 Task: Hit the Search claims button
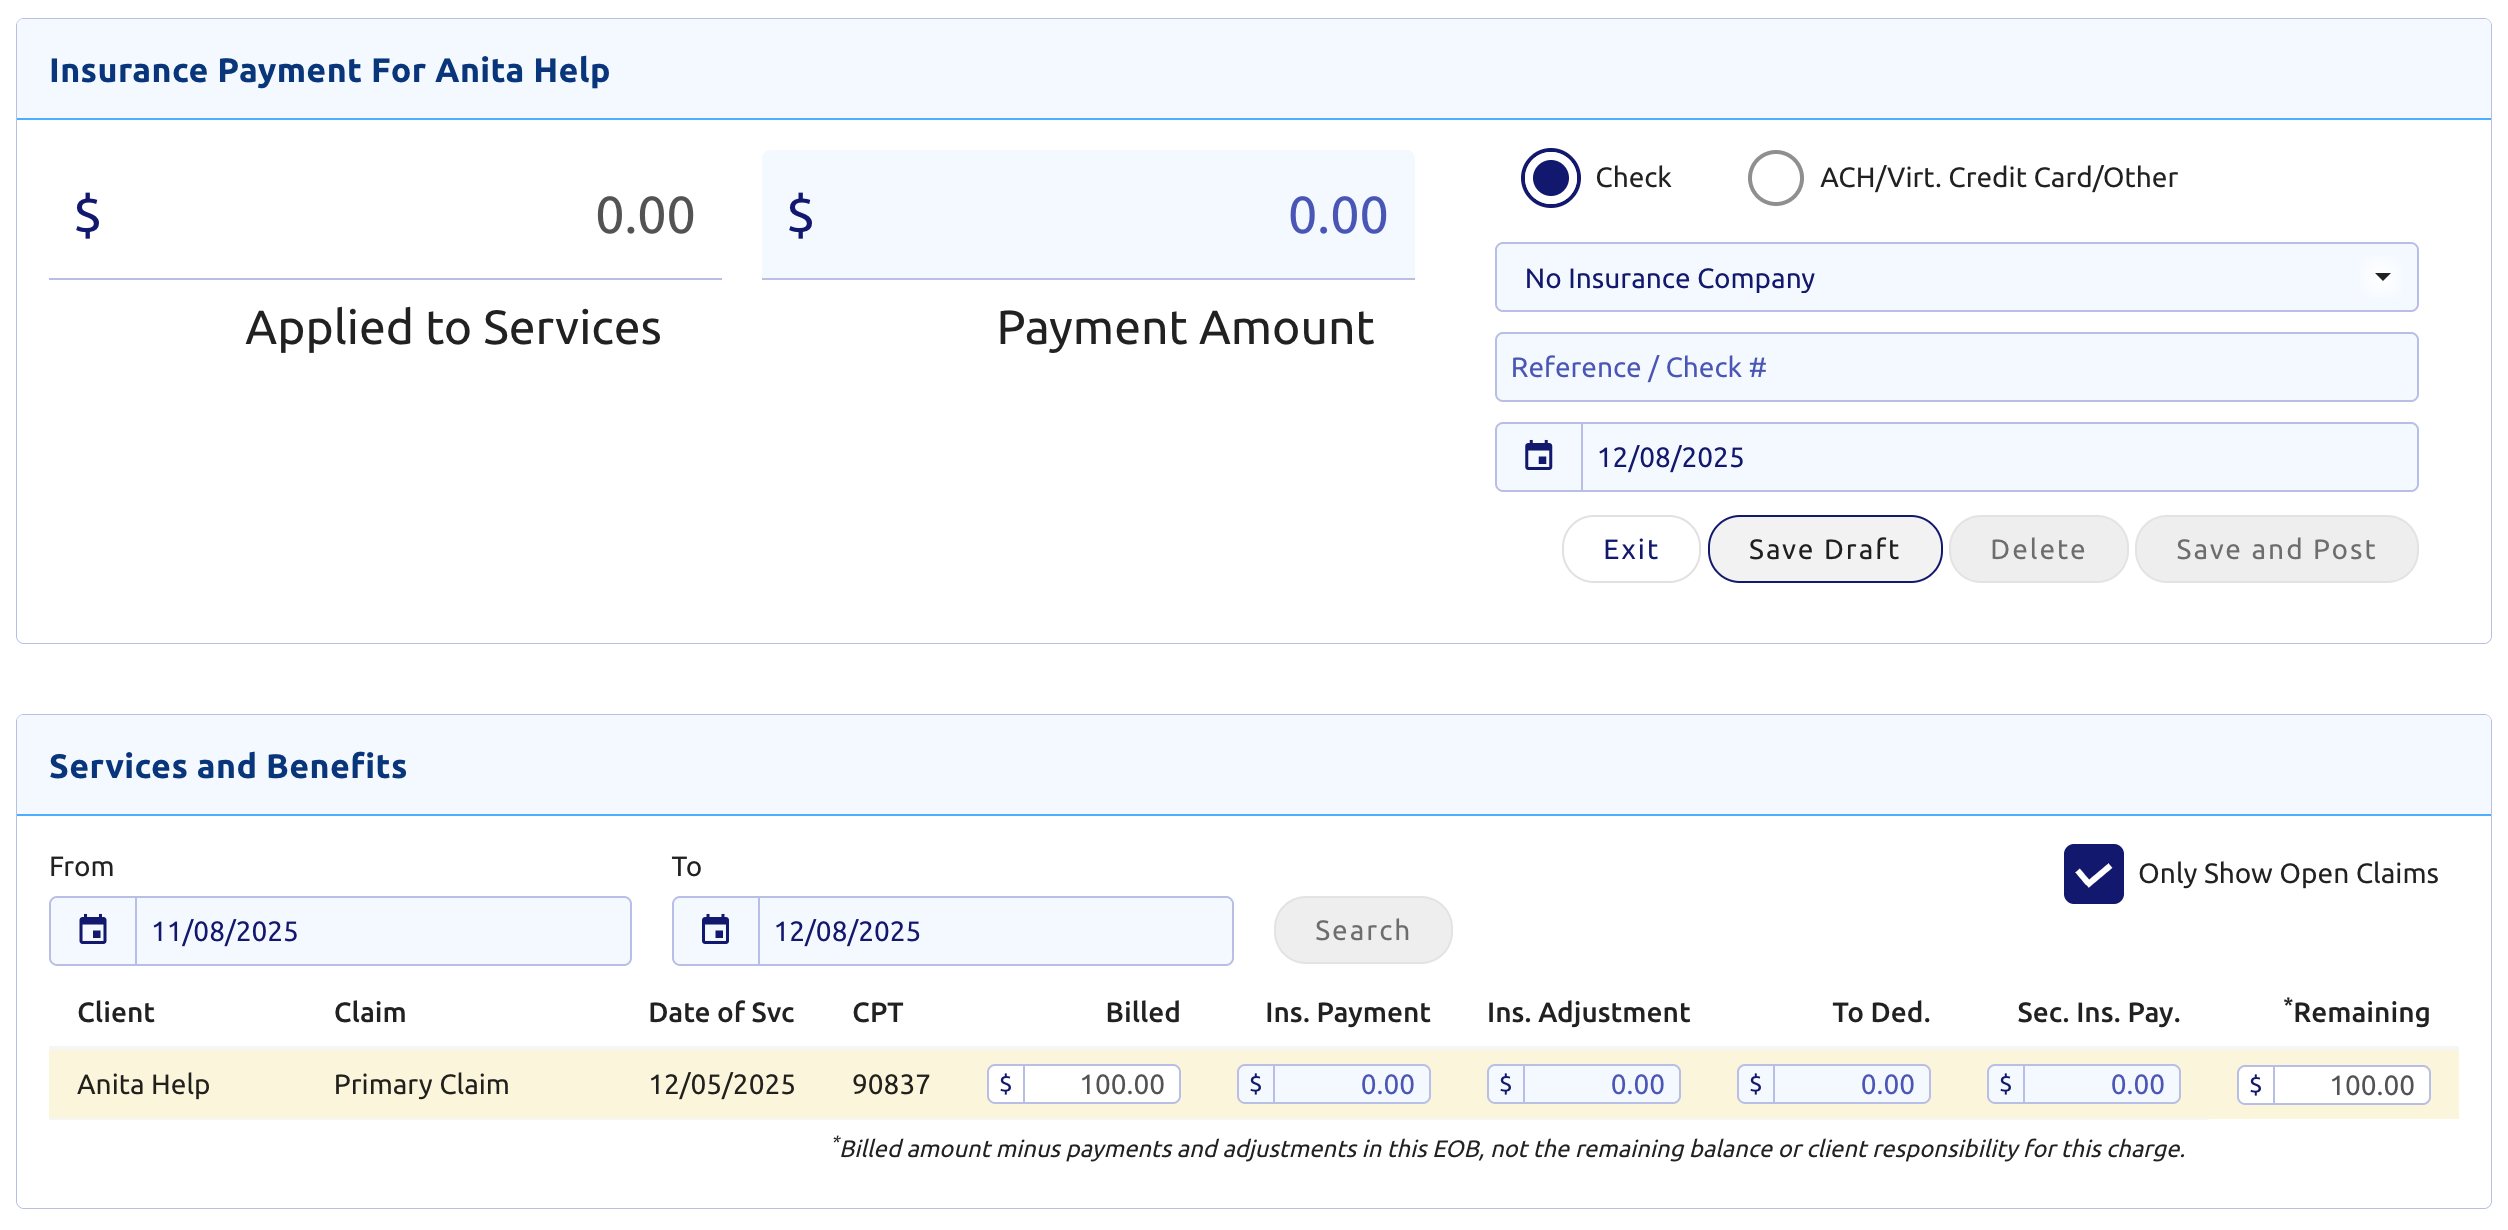tap(1362, 931)
